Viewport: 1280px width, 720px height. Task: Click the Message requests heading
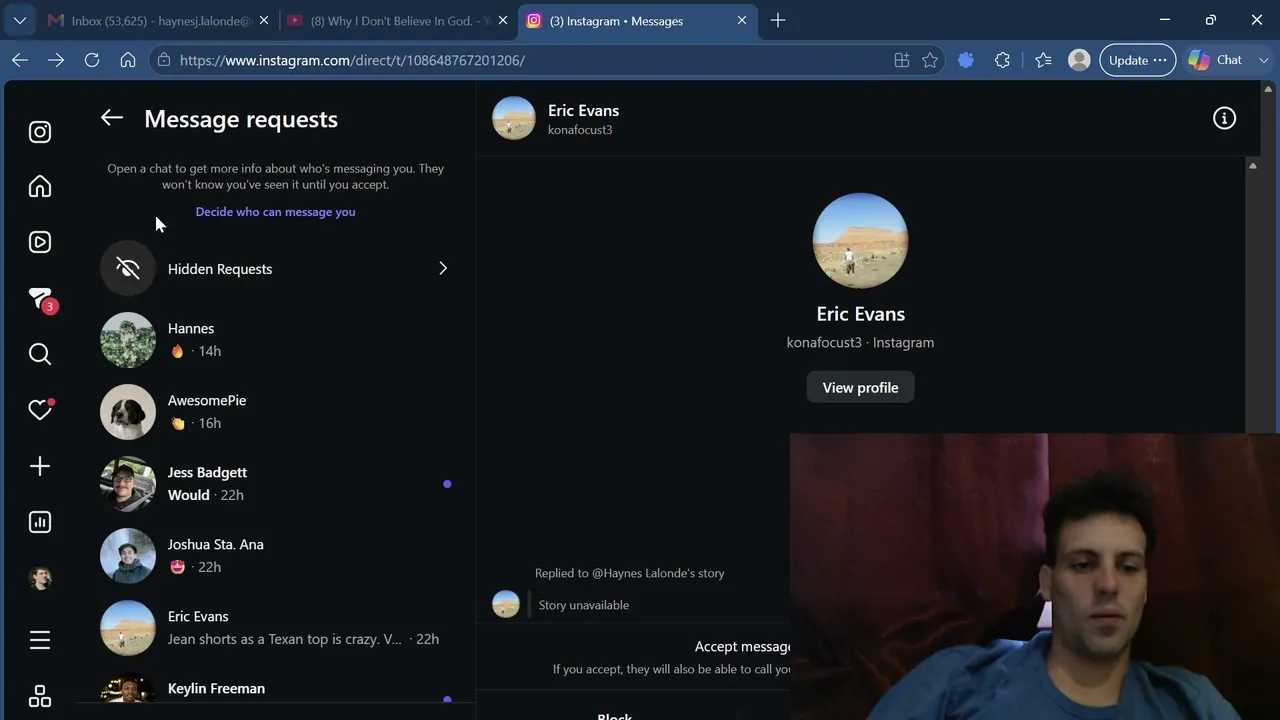pyautogui.click(x=241, y=119)
